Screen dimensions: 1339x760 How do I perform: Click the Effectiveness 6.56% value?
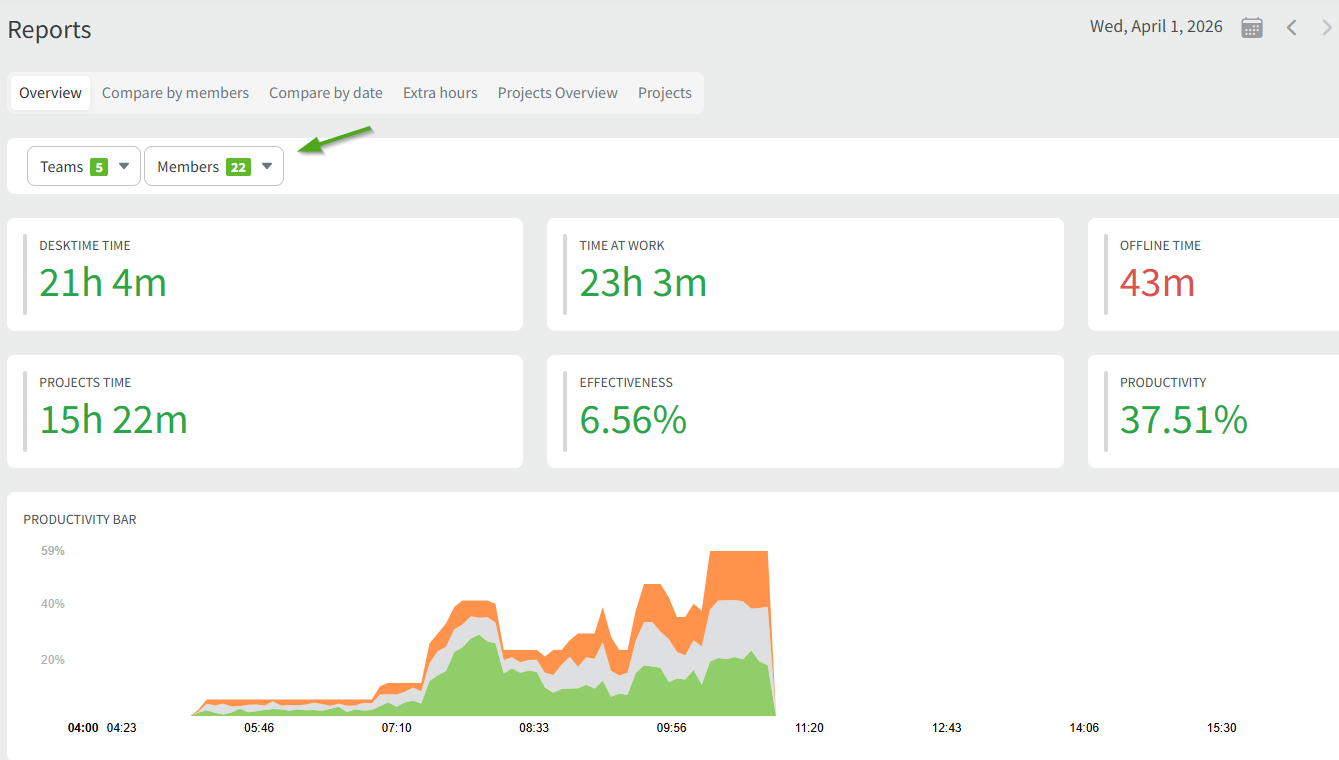pyautogui.click(x=633, y=420)
